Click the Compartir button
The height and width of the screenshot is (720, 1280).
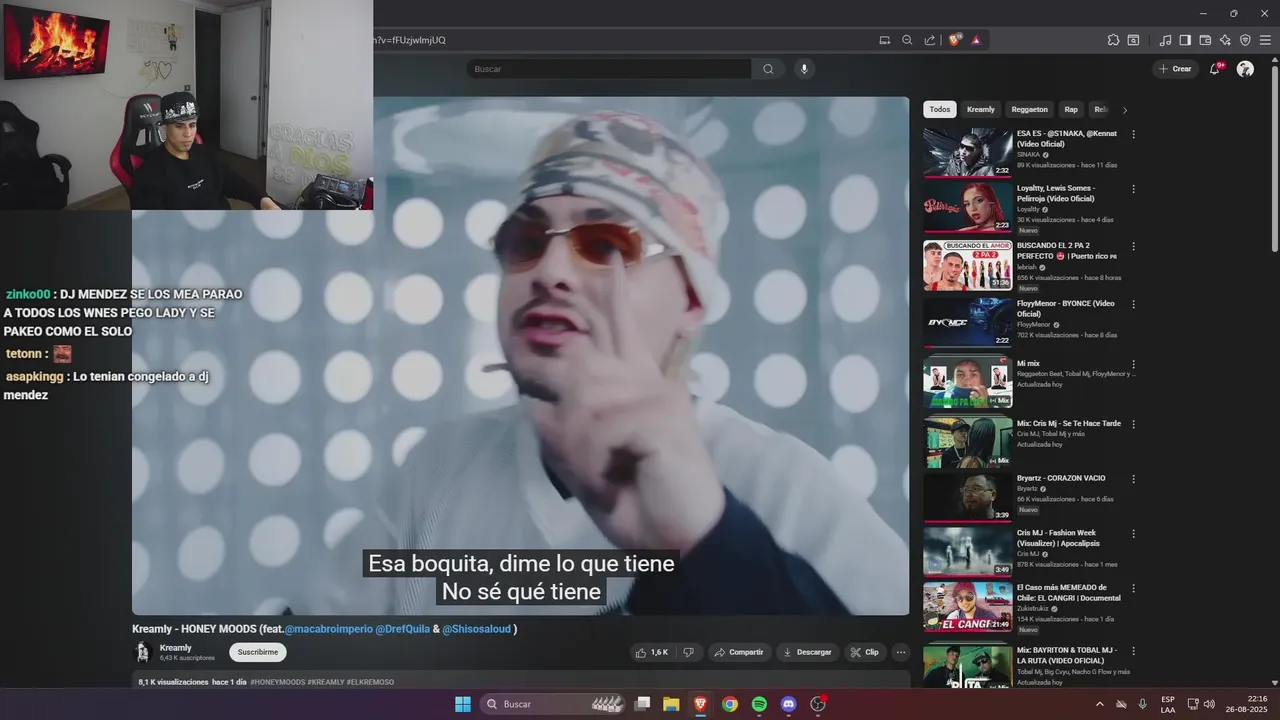tap(739, 652)
